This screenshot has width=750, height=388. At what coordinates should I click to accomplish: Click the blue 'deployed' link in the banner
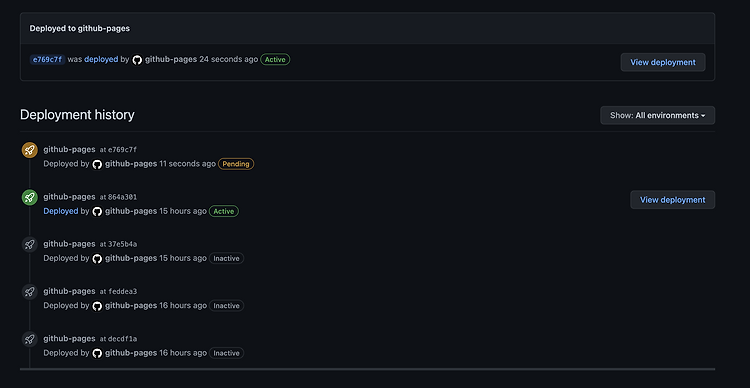click(x=101, y=59)
